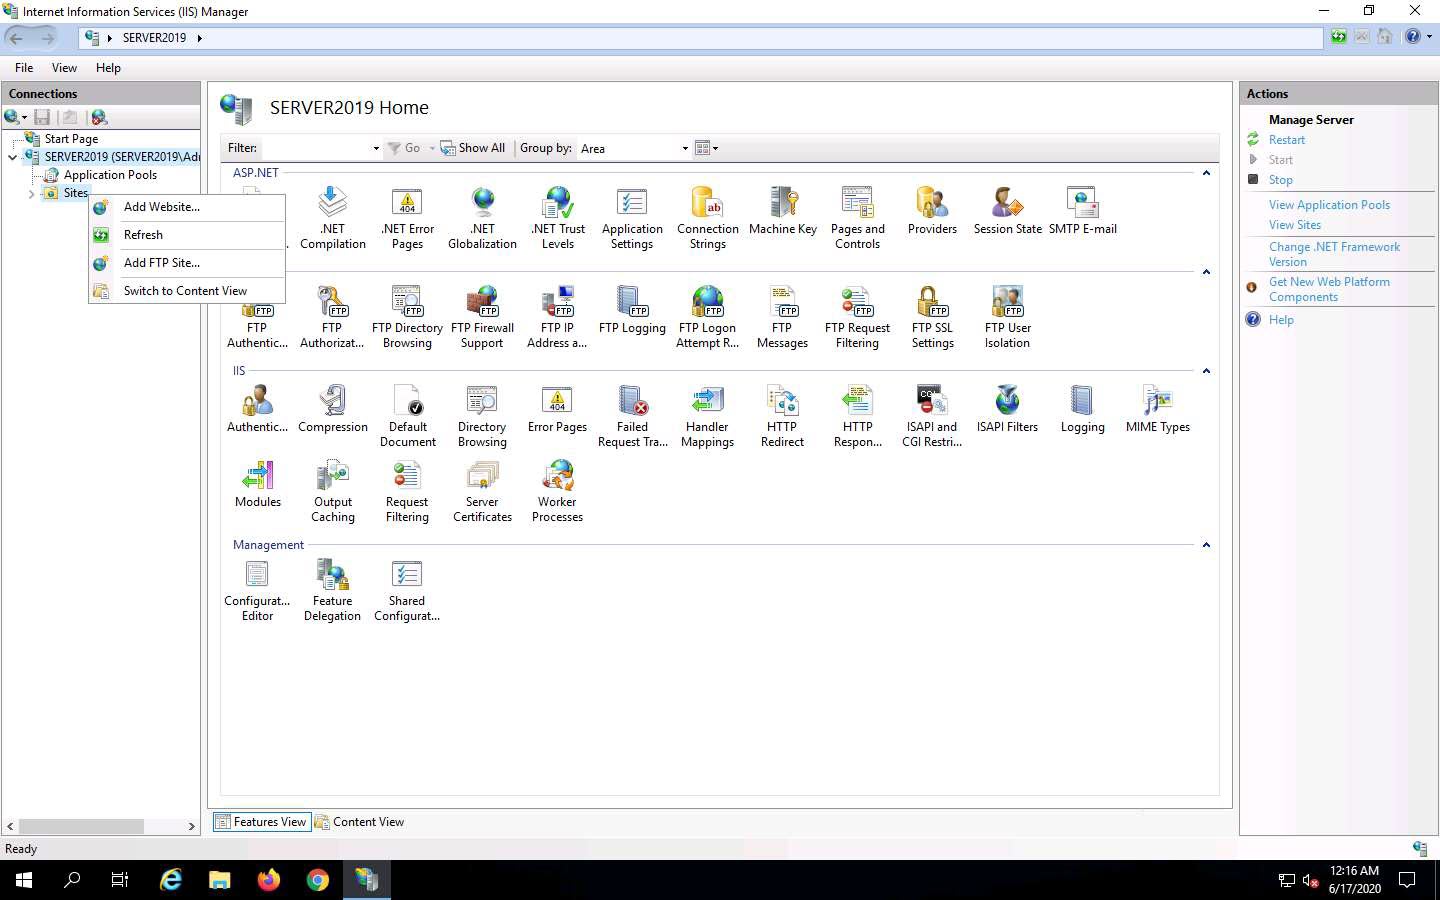Click View Application Pools link
The height and width of the screenshot is (900, 1440).
(1329, 205)
